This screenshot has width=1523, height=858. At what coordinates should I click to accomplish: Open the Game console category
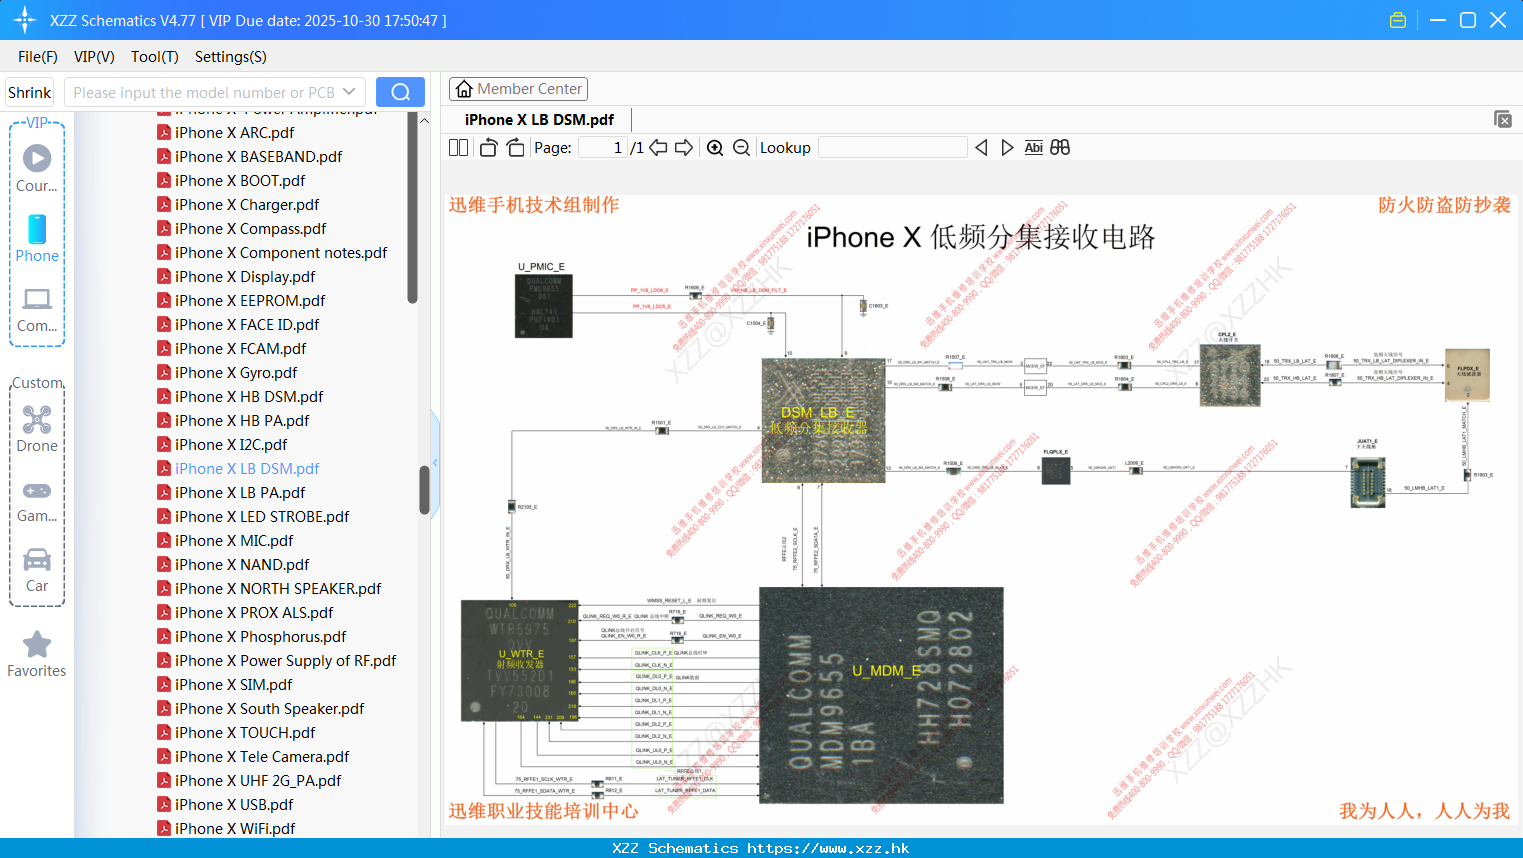[x=37, y=501]
